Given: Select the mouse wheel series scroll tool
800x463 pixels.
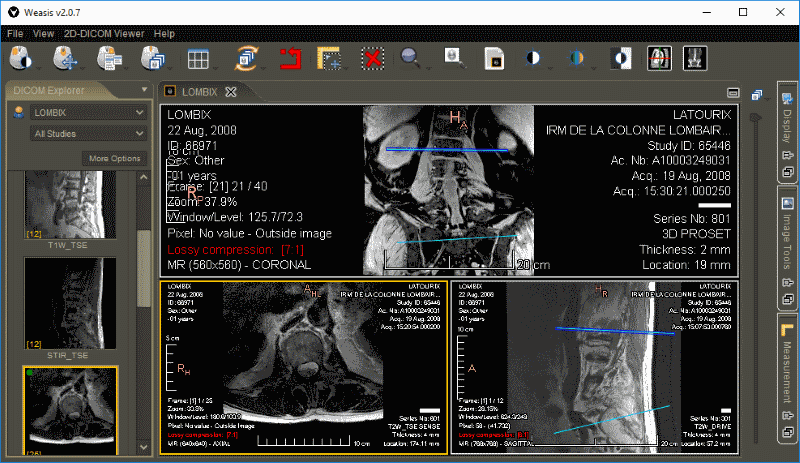Looking at the screenshot, I should [153, 58].
